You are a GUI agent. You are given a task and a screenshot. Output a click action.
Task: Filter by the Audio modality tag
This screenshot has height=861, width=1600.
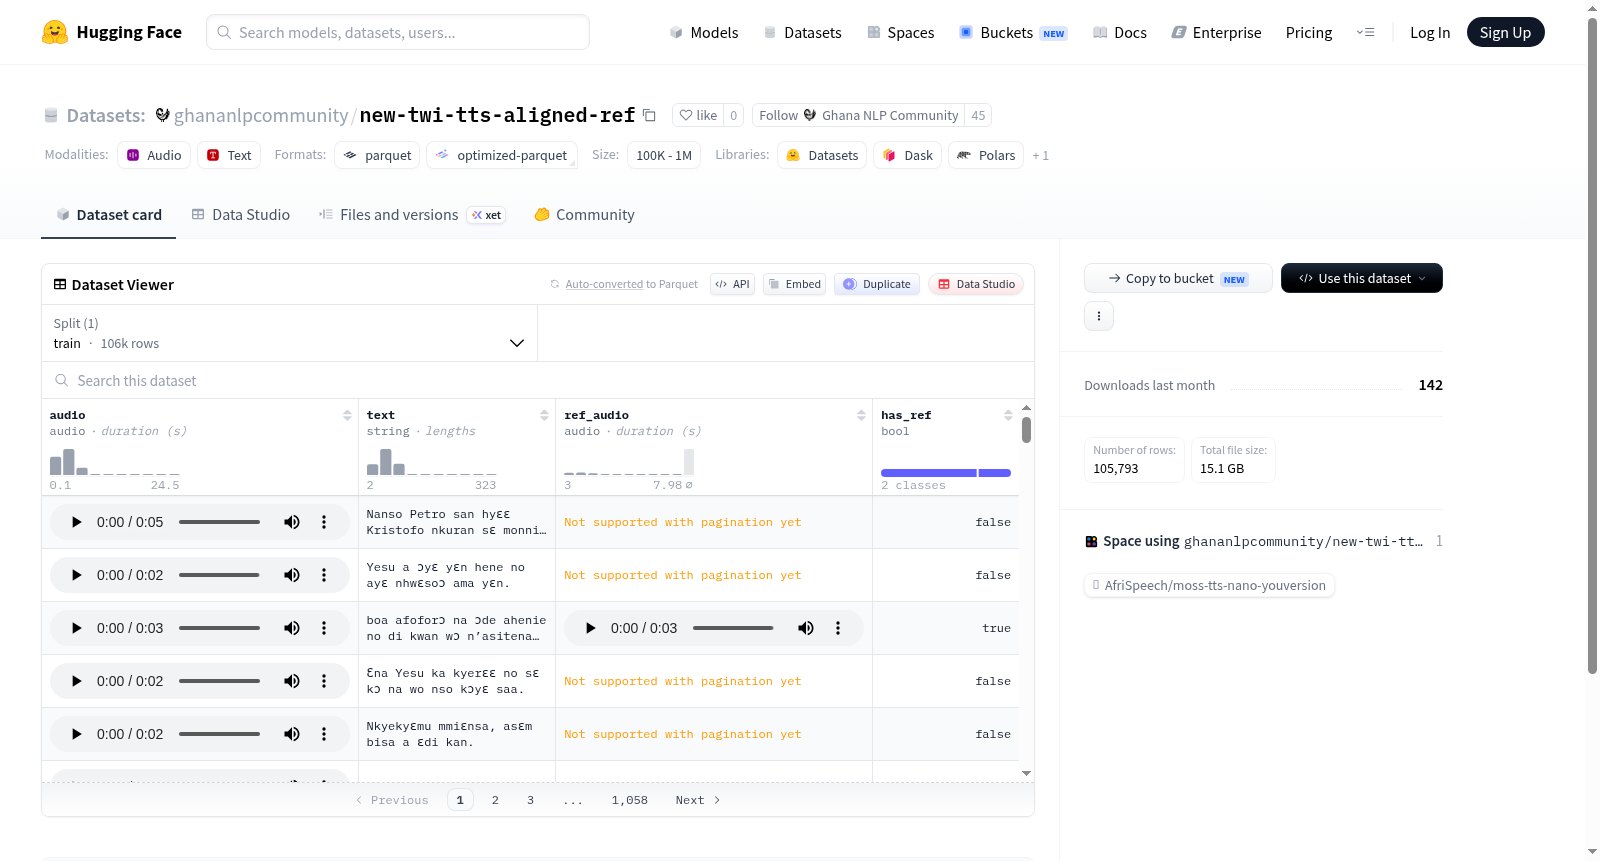coord(154,155)
